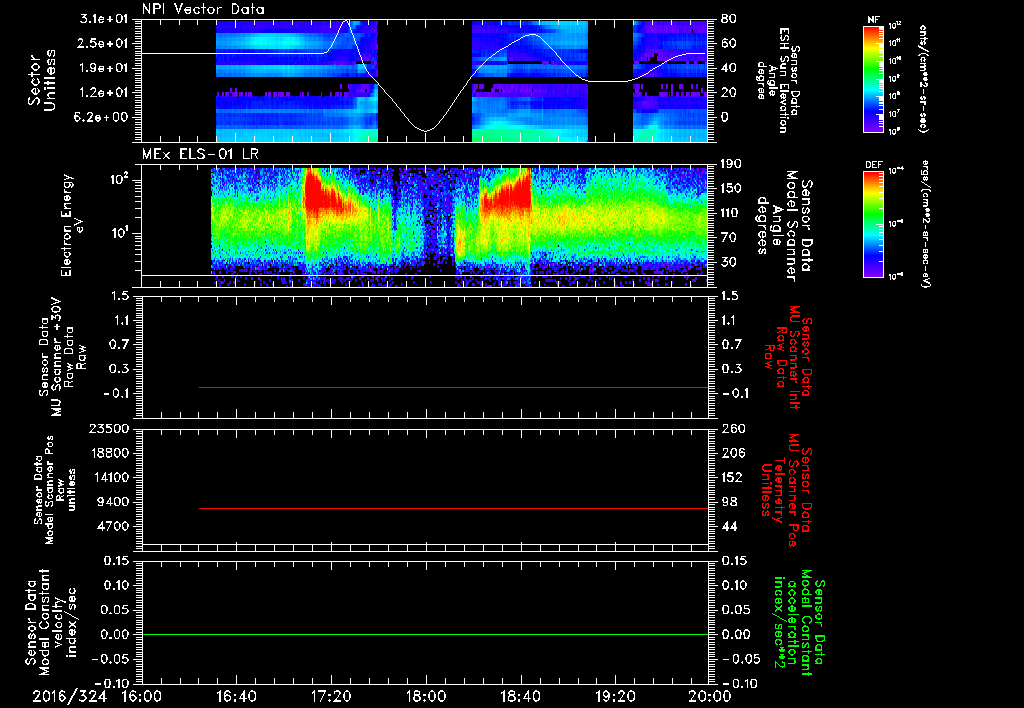Click the DEF energy flux color bar
The width and height of the screenshot is (1024, 708).
pos(874,223)
